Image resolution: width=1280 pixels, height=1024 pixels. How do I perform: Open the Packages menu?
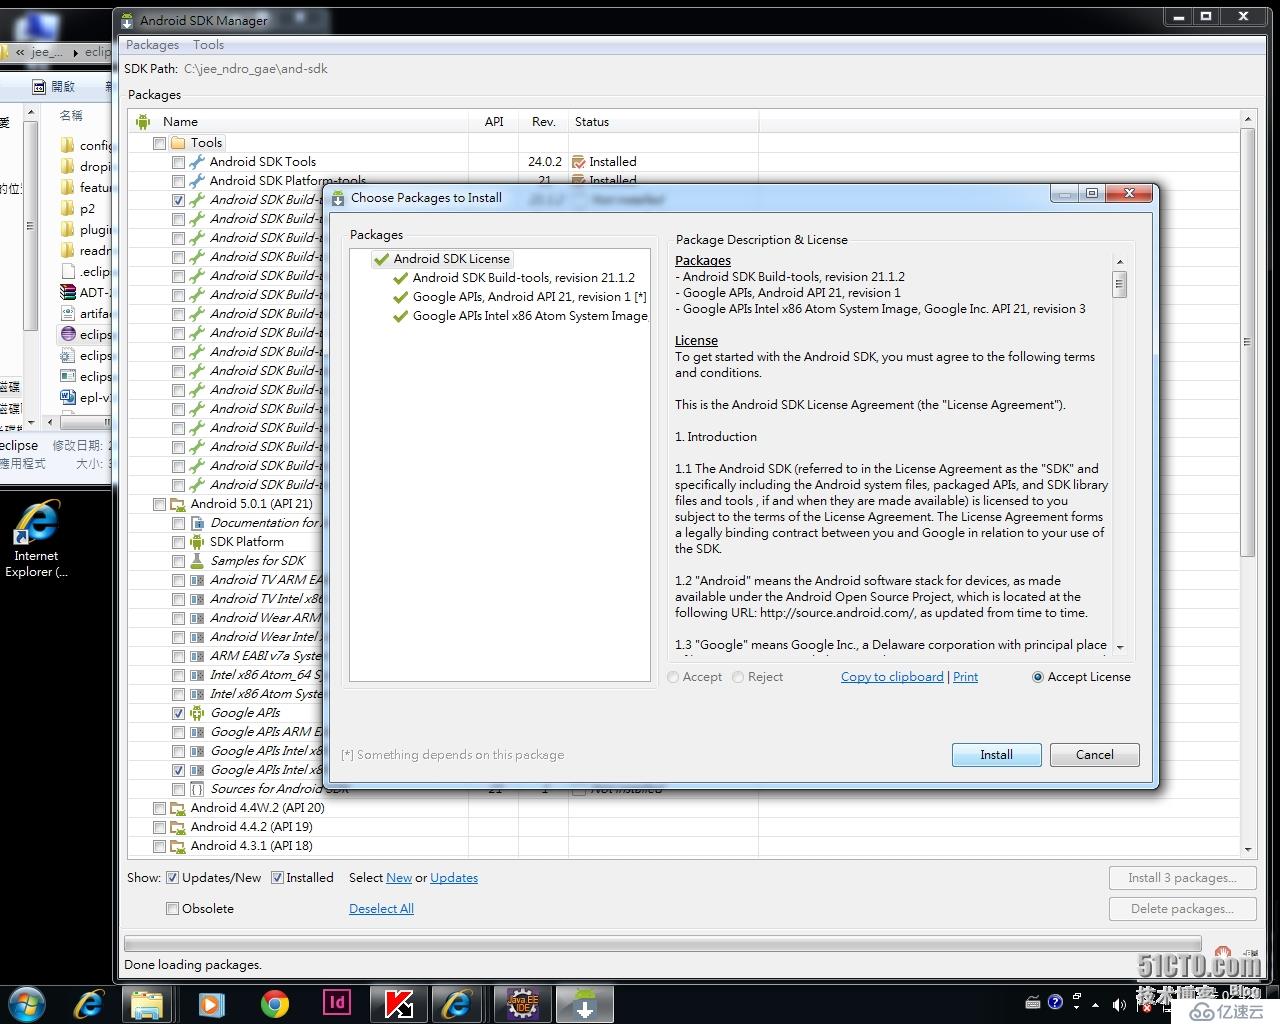(152, 45)
